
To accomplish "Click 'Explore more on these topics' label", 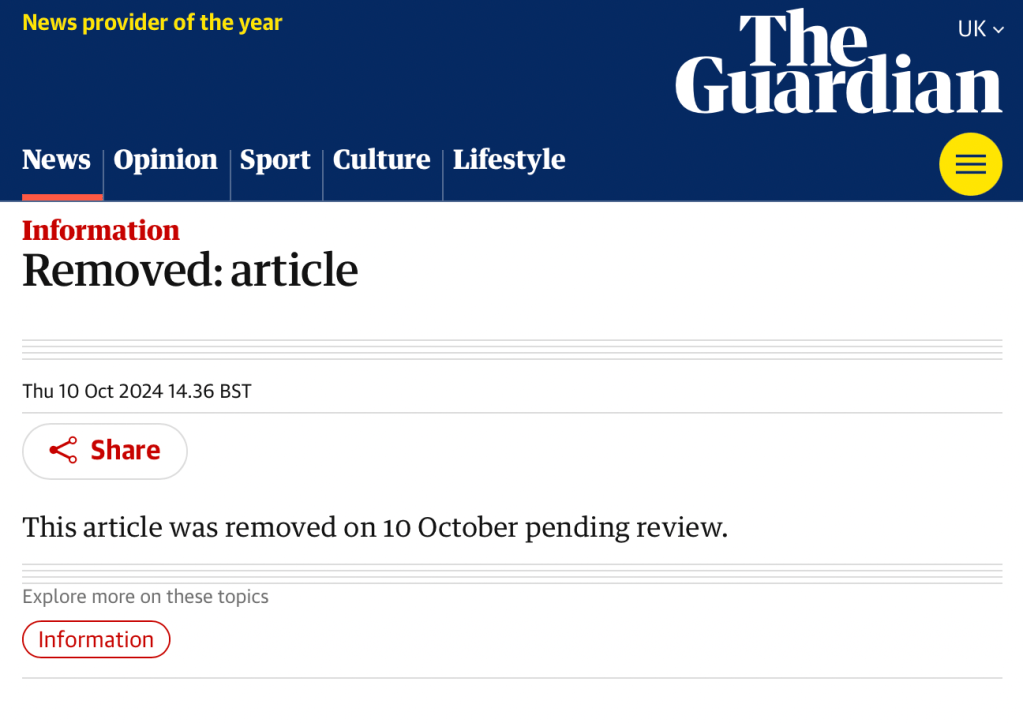I will [x=145, y=597].
